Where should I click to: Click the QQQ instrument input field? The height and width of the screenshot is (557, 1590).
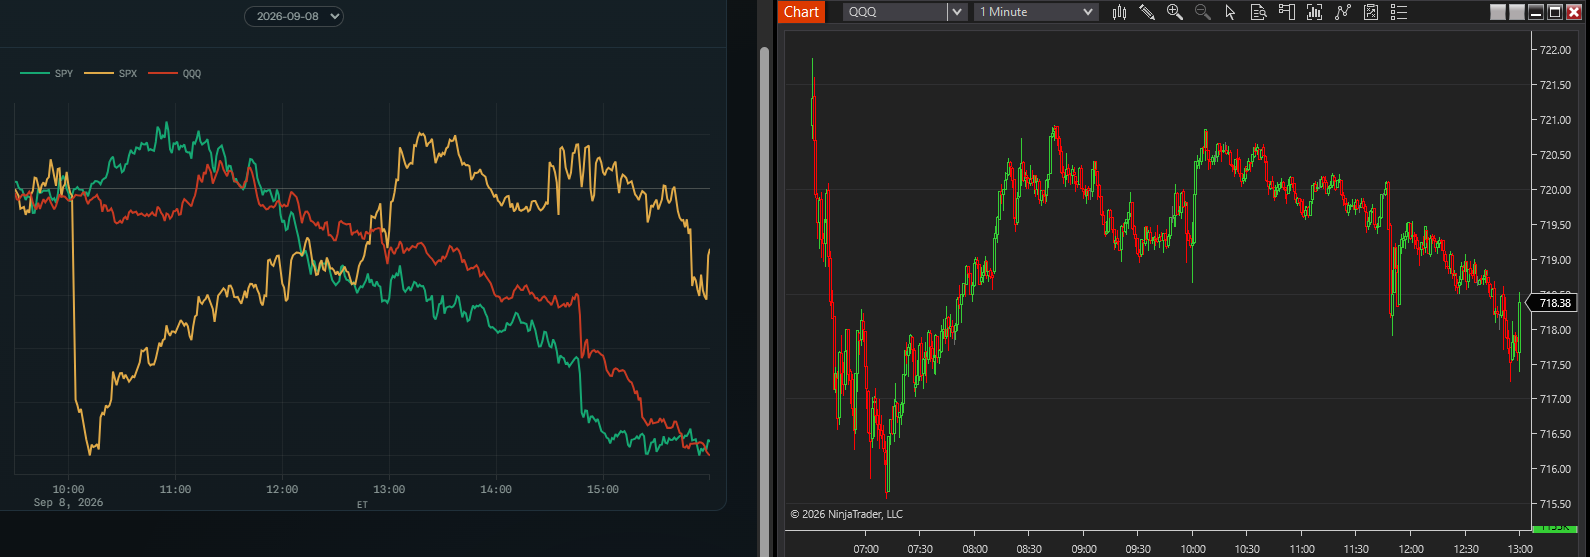coord(895,12)
